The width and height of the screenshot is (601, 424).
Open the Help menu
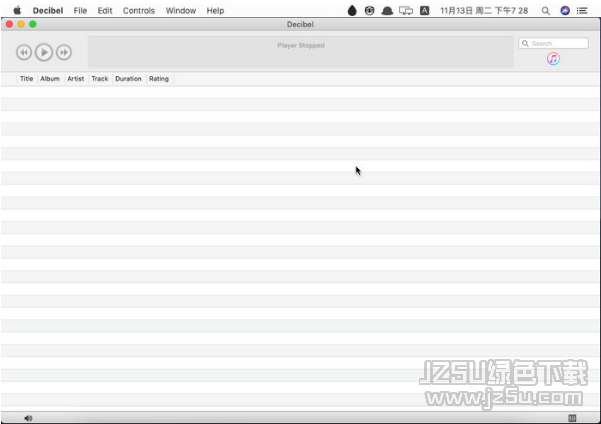pyautogui.click(x=215, y=10)
